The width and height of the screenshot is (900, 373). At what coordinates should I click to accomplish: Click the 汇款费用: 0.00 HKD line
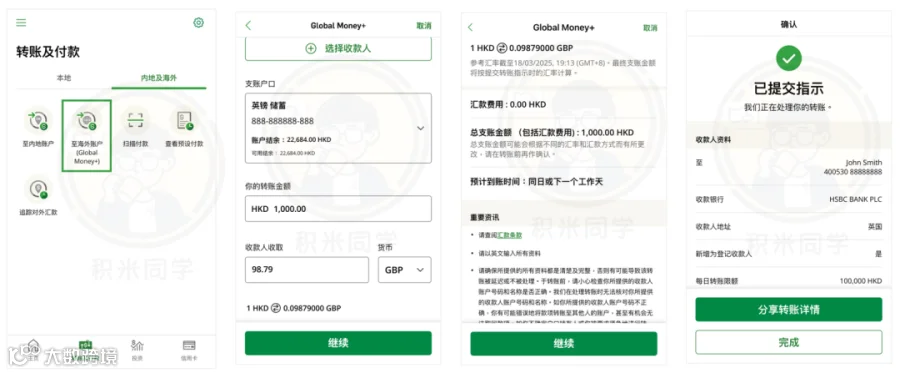click(x=508, y=105)
